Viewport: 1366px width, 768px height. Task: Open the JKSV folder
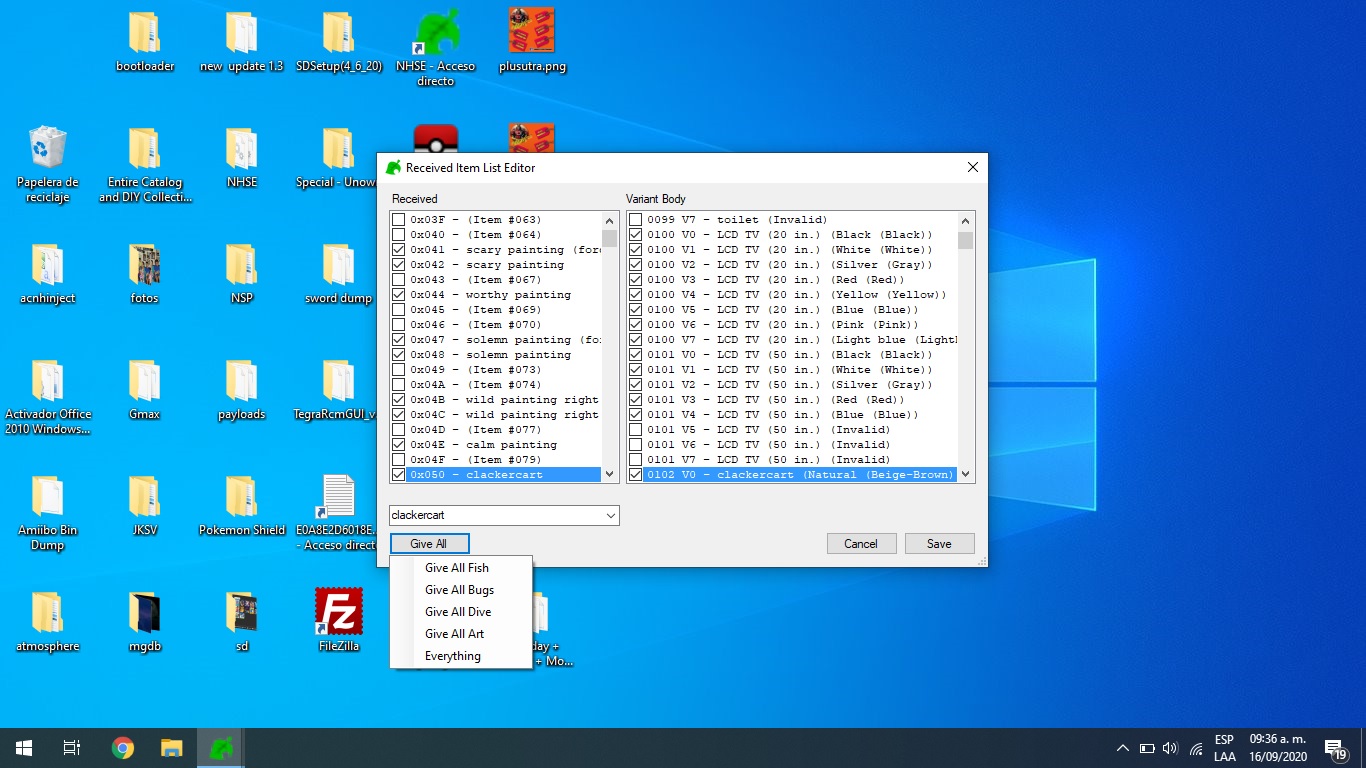[x=145, y=506]
